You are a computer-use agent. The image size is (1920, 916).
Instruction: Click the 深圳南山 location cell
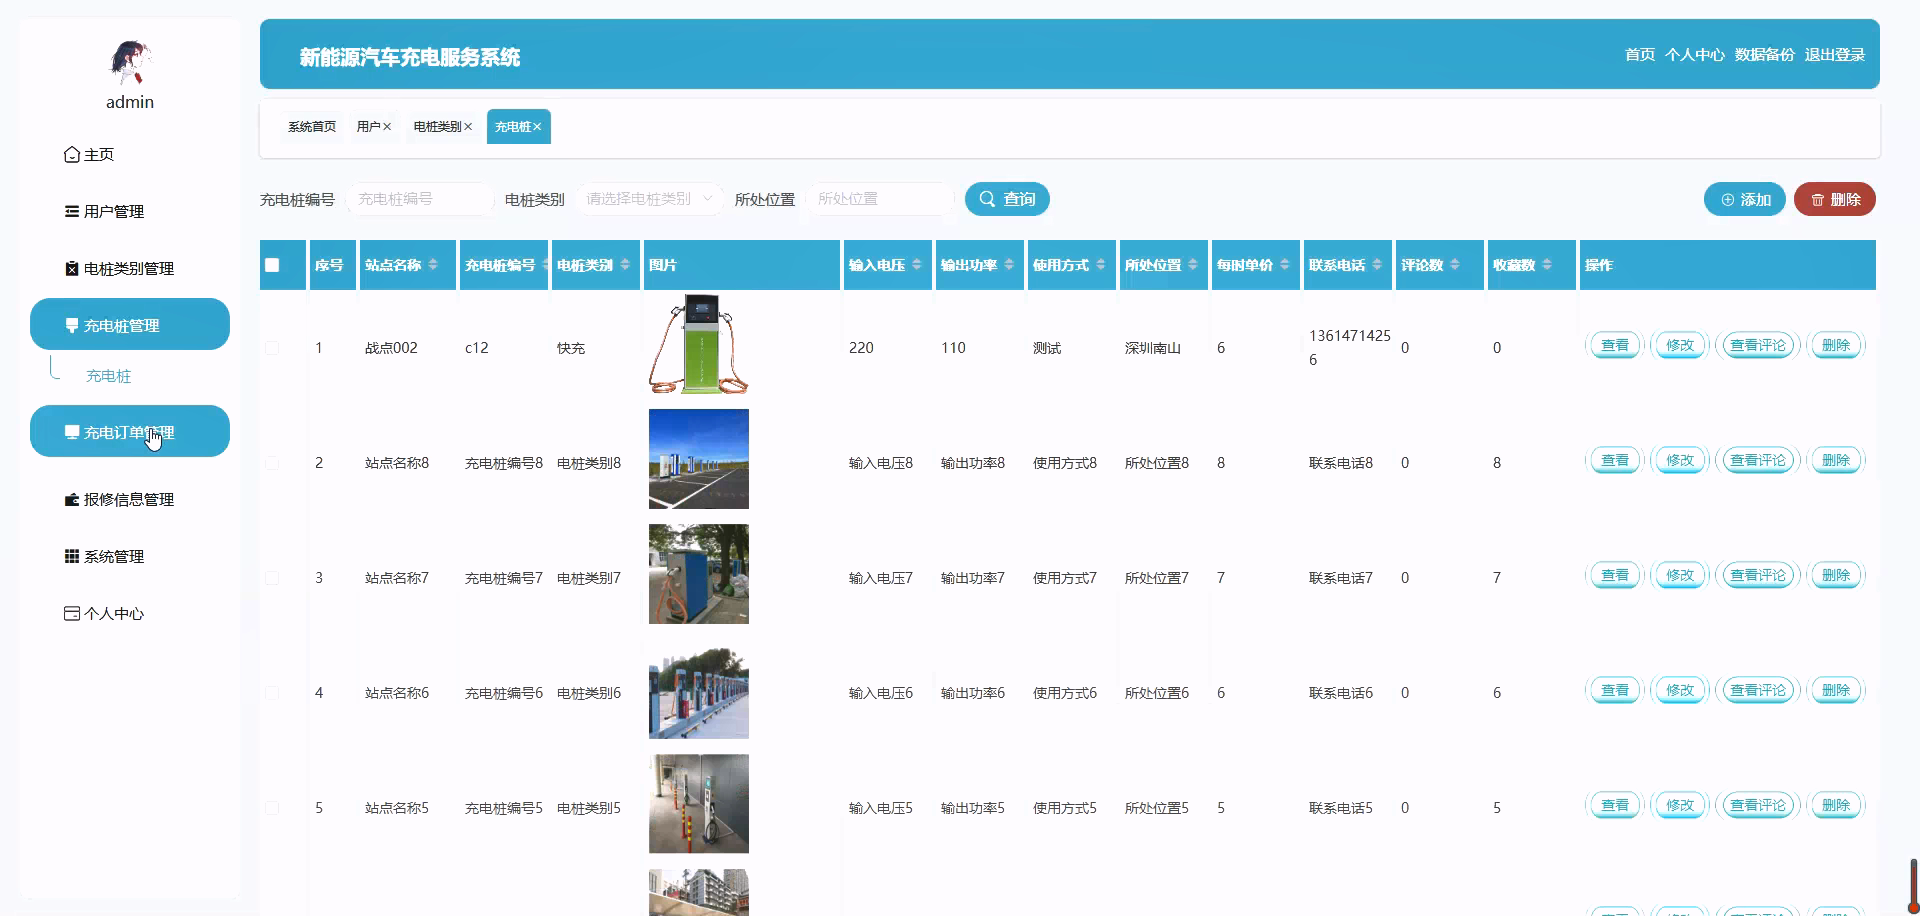point(1153,348)
